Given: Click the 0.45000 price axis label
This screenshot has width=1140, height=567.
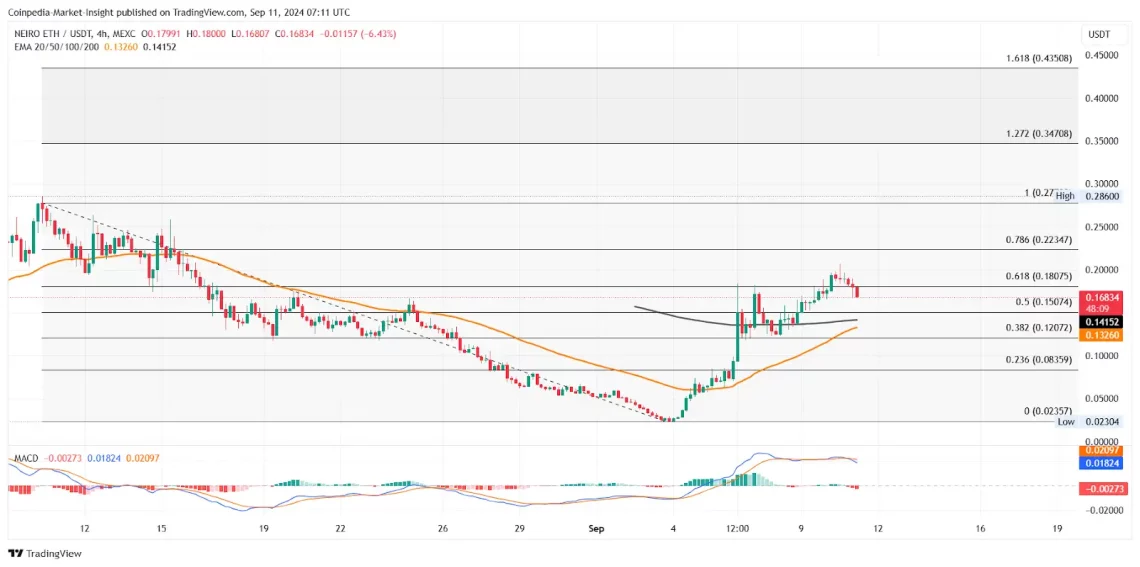Looking at the screenshot, I should (x=1100, y=55).
